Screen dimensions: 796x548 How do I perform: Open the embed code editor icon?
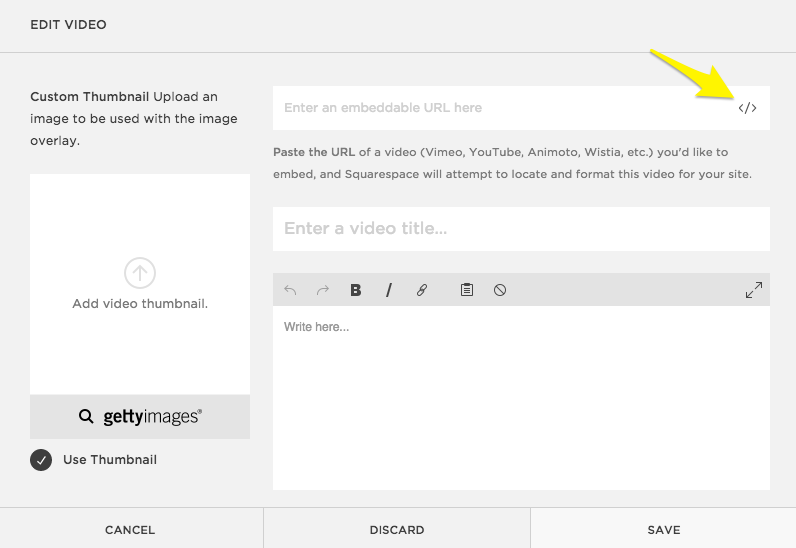point(747,108)
